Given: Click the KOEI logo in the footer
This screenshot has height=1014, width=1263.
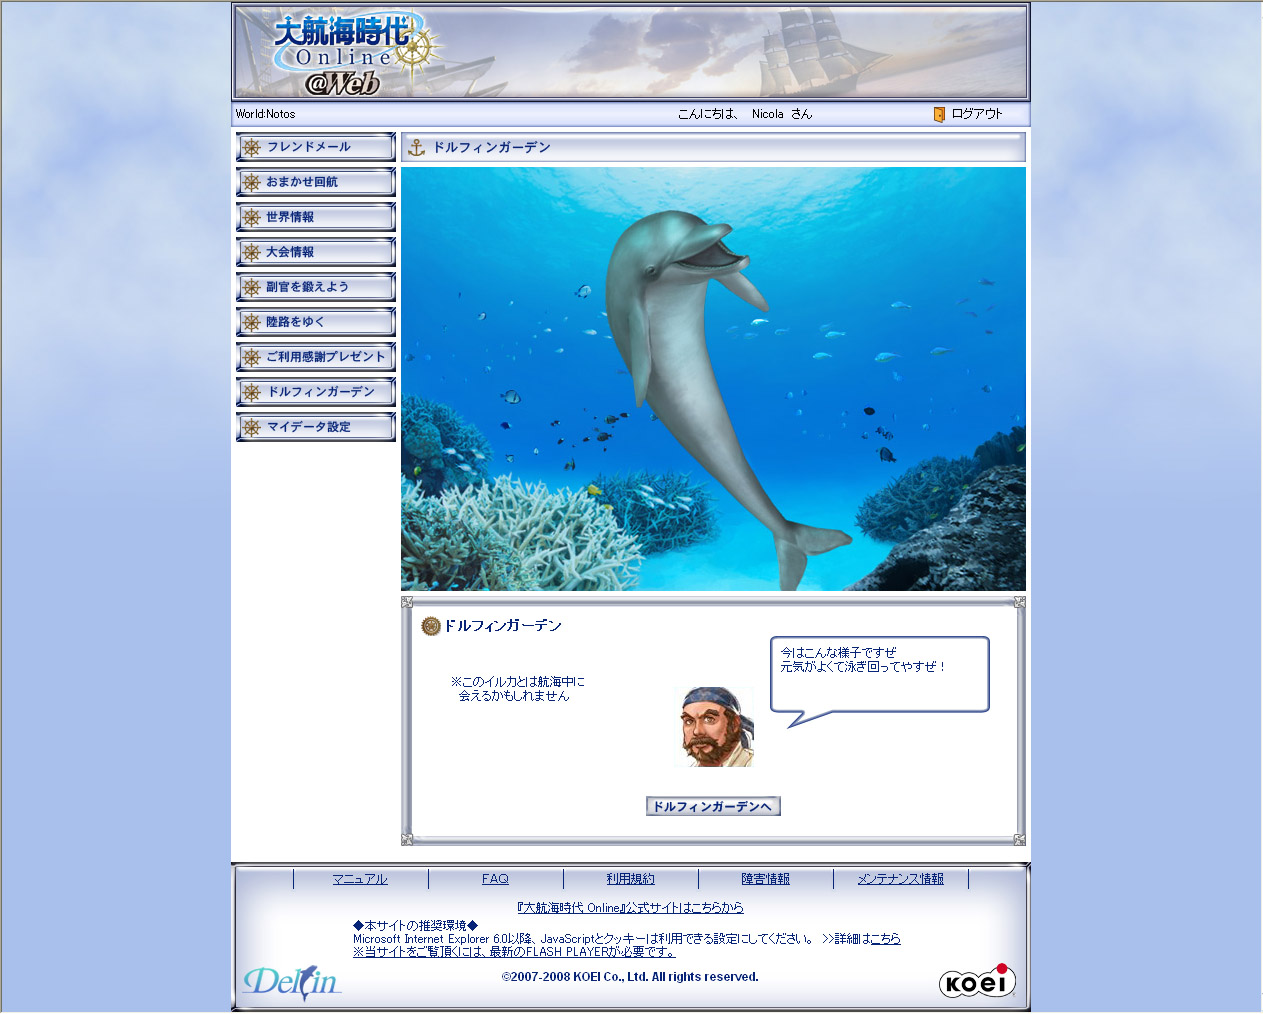Looking at the screenshot, I should pos(977,982).
